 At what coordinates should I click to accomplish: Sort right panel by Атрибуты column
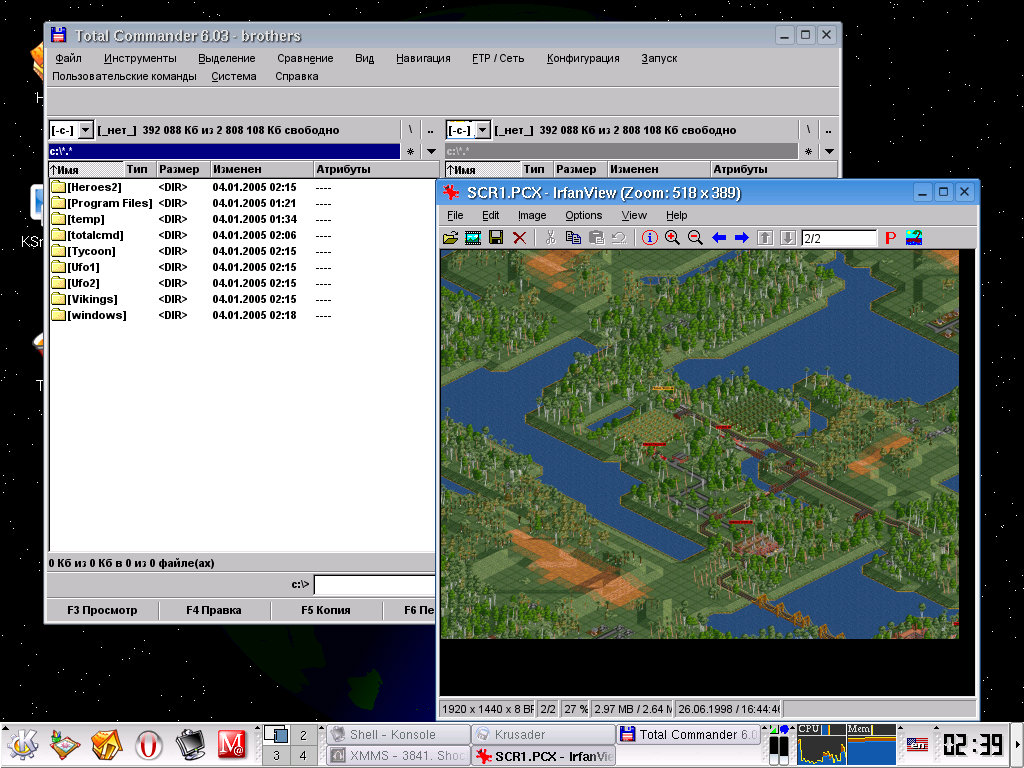(x=773, y=169)
